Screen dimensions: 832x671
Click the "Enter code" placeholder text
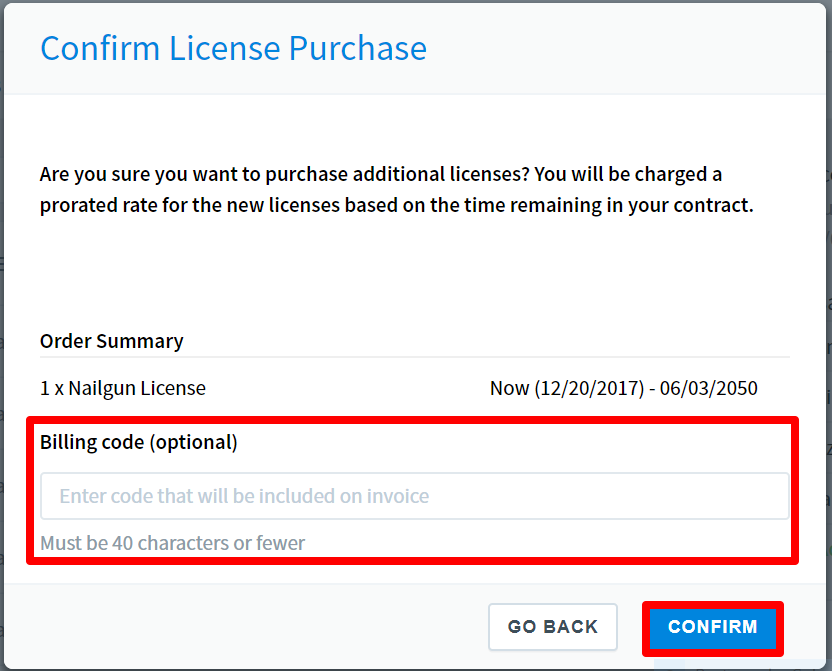click(x=244, y=496)
